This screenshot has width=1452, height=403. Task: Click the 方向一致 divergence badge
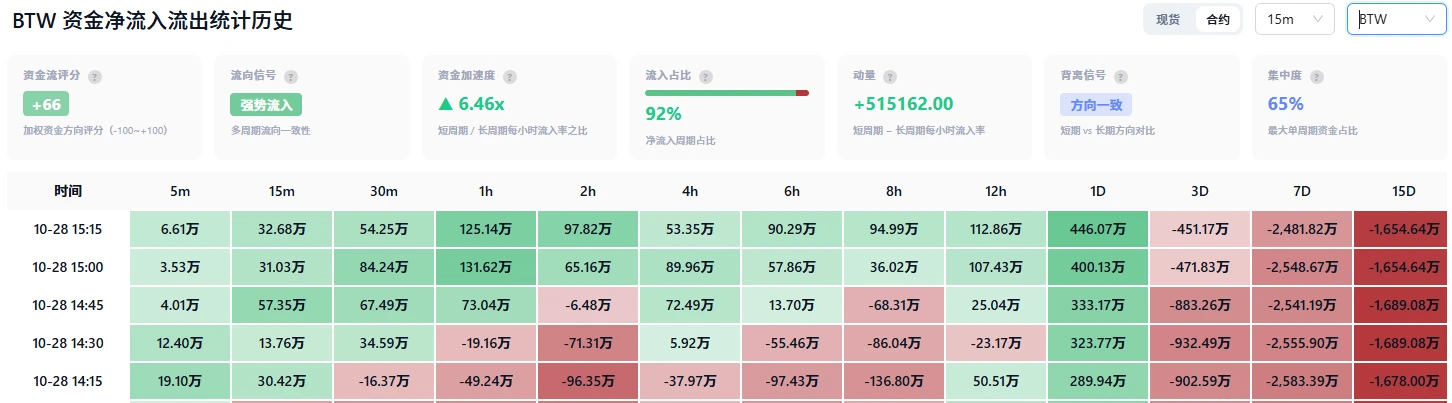(1096, 104)
